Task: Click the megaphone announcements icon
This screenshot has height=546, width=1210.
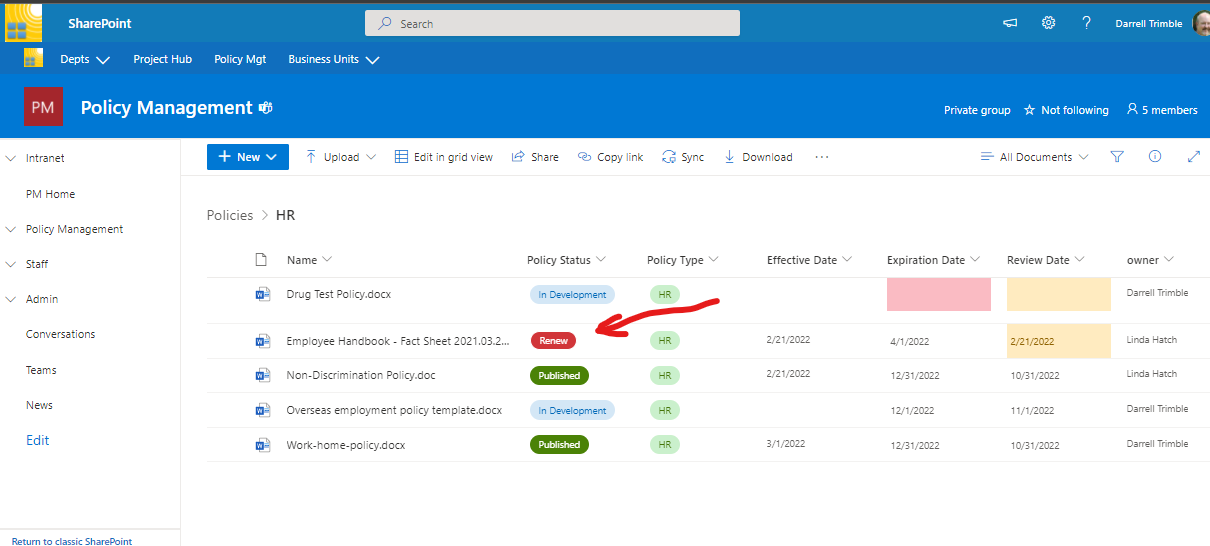Action: pos(1010,23)
